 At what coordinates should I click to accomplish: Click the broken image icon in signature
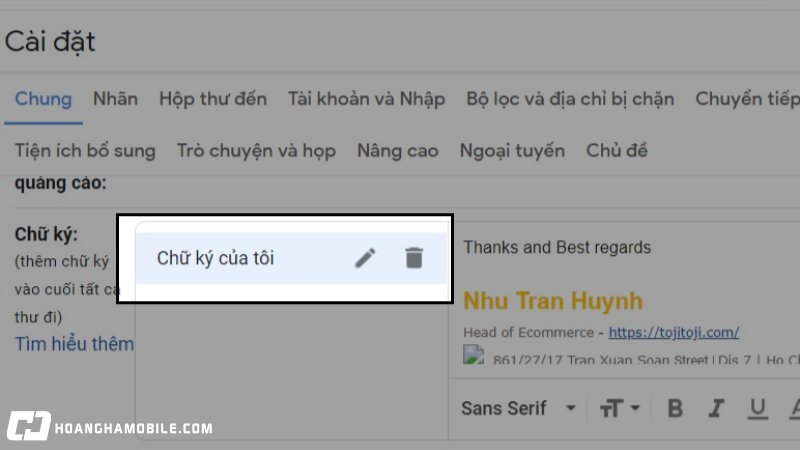473,355
